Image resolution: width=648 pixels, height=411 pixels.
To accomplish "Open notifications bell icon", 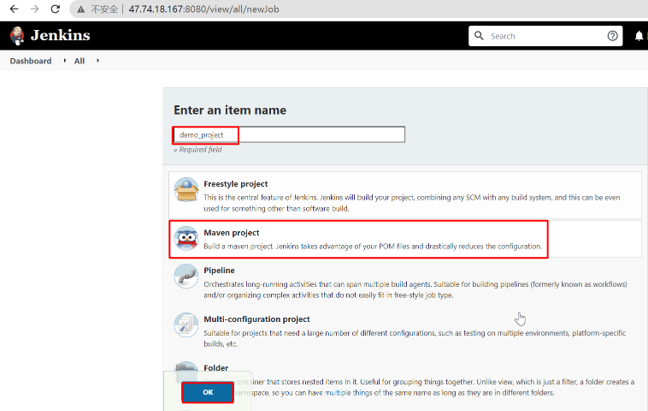I will click(639, 36).
